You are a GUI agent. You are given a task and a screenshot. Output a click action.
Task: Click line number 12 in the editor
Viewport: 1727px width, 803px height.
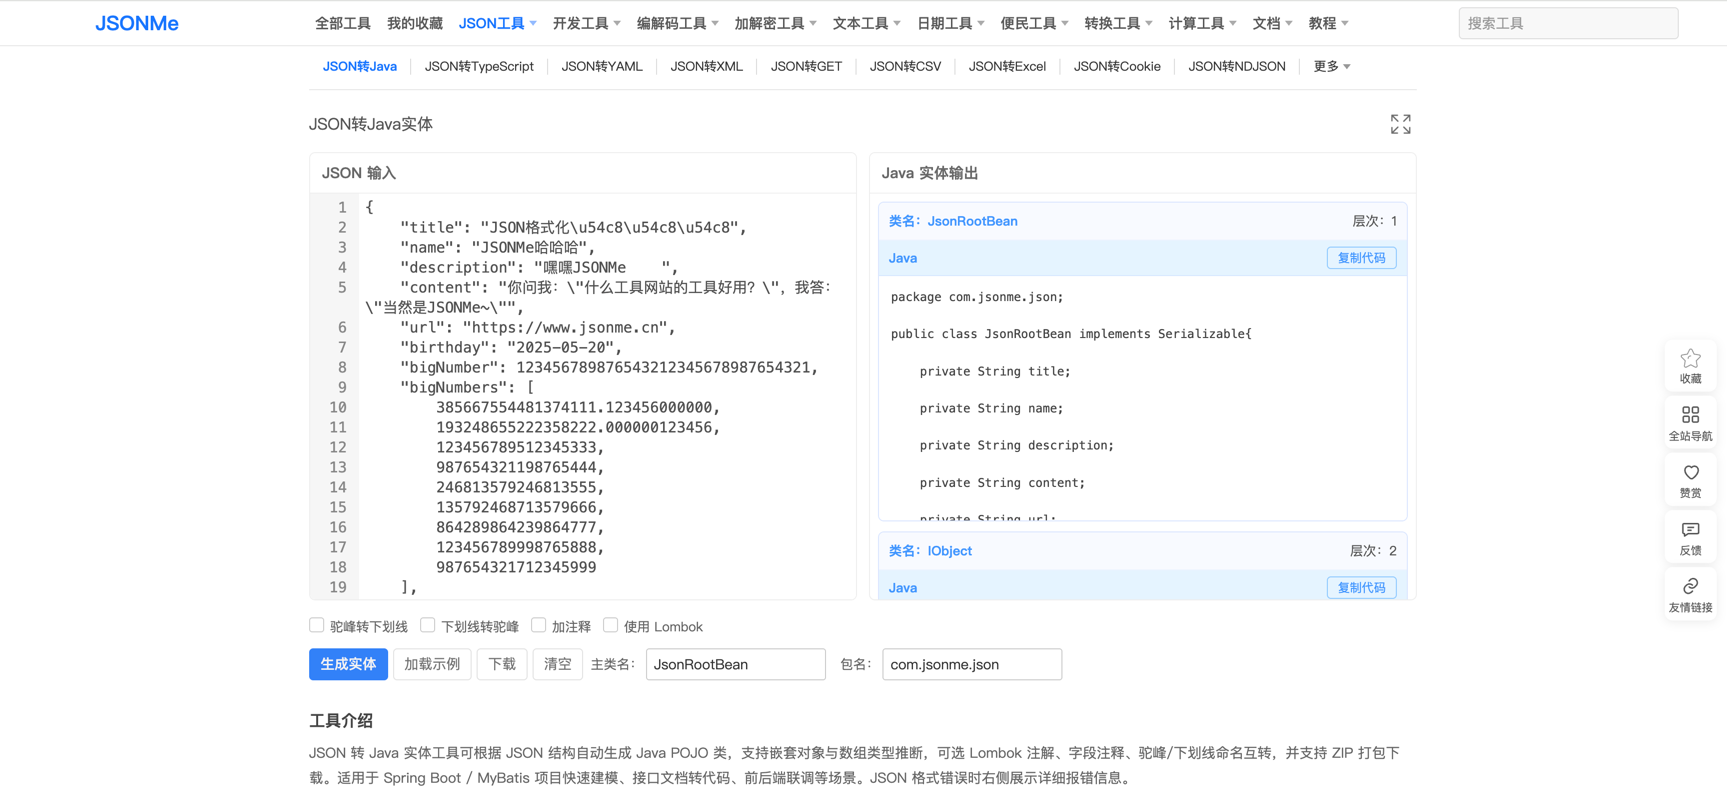pyautogui.click(x=338, y=447)
